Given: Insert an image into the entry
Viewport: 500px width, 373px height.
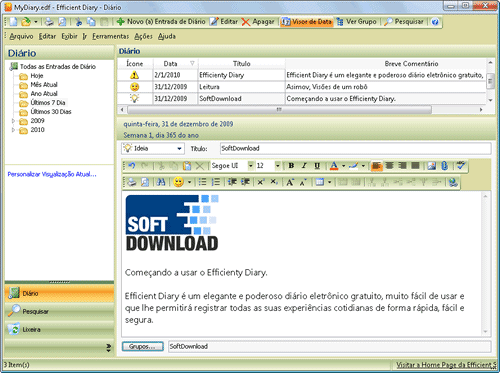Looking at the screenshot, I should [x=432, y=166].
